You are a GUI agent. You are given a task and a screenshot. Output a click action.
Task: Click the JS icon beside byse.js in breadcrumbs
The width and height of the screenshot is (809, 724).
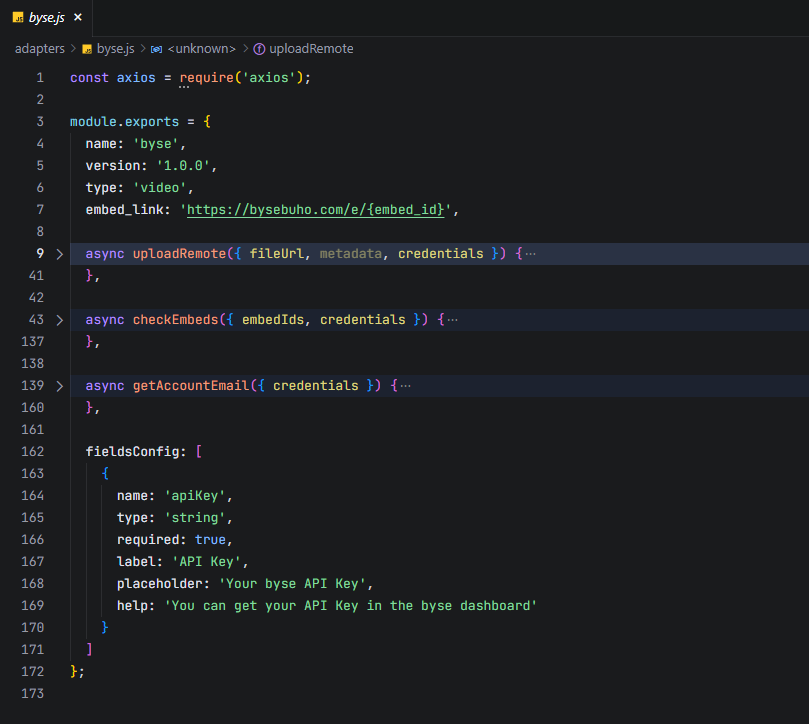(x=87, y=48)
